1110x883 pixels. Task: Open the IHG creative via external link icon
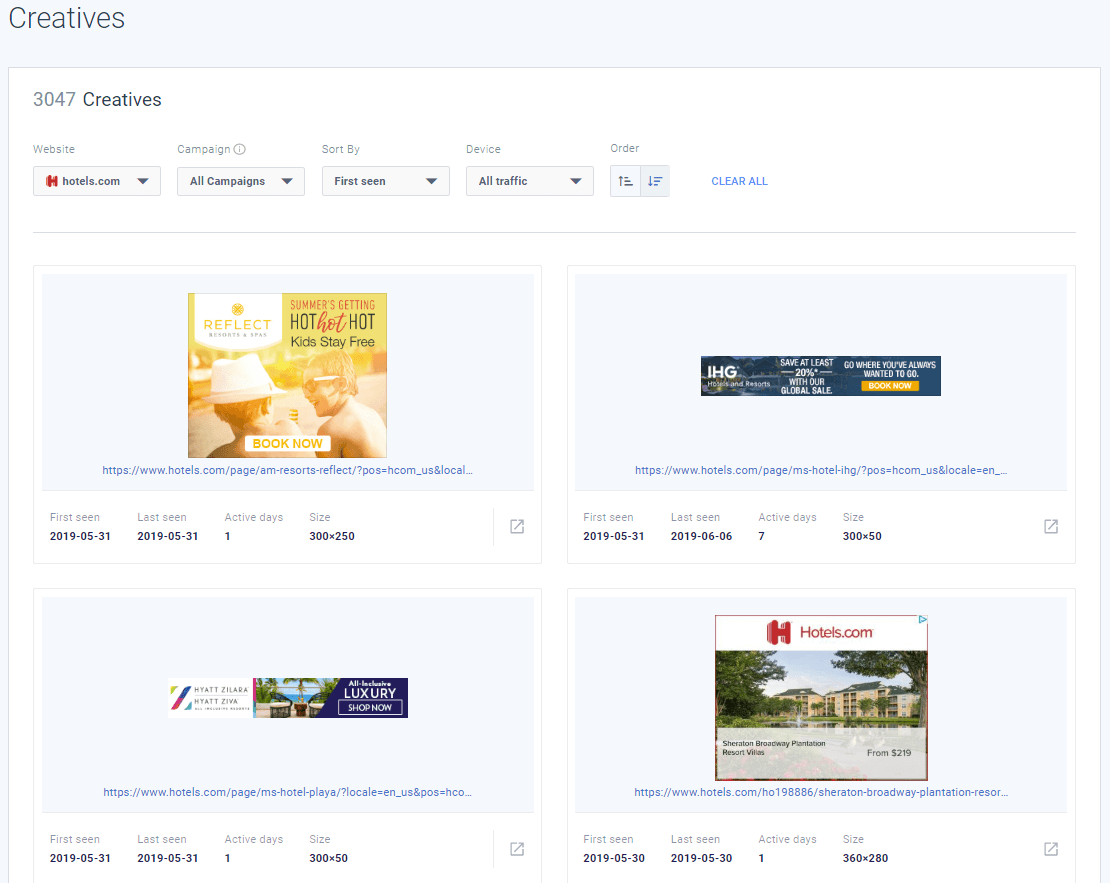tap(1051, 527)
